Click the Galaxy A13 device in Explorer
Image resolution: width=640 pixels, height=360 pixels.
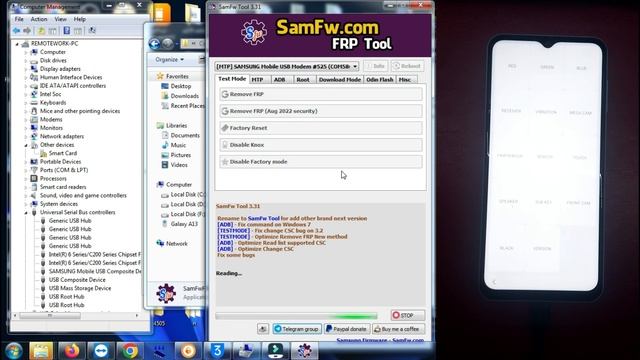pos(184,224)
